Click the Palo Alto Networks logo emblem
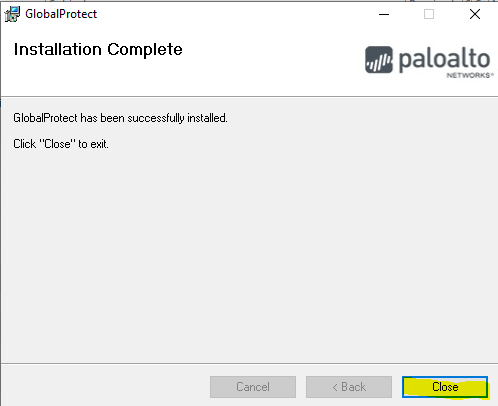Screen dimensions: 498x406 click(379, 60)
